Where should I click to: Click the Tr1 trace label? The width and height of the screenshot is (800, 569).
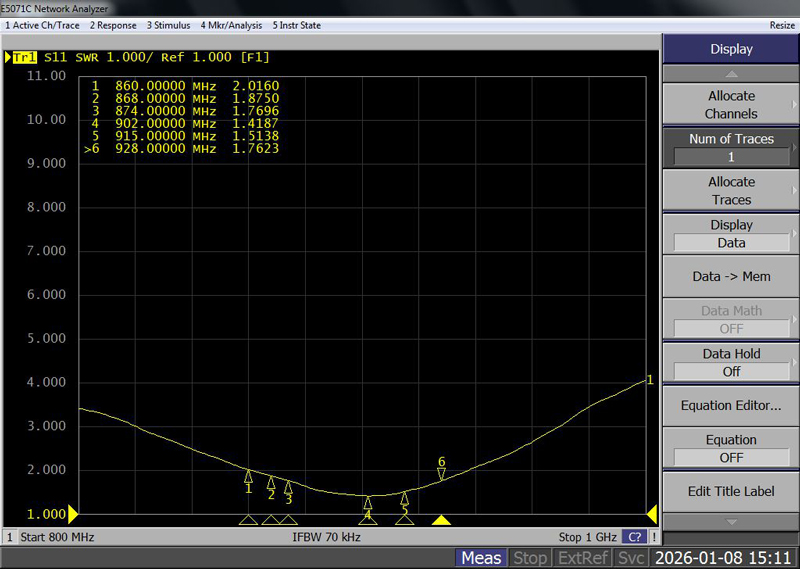(22, 58)
